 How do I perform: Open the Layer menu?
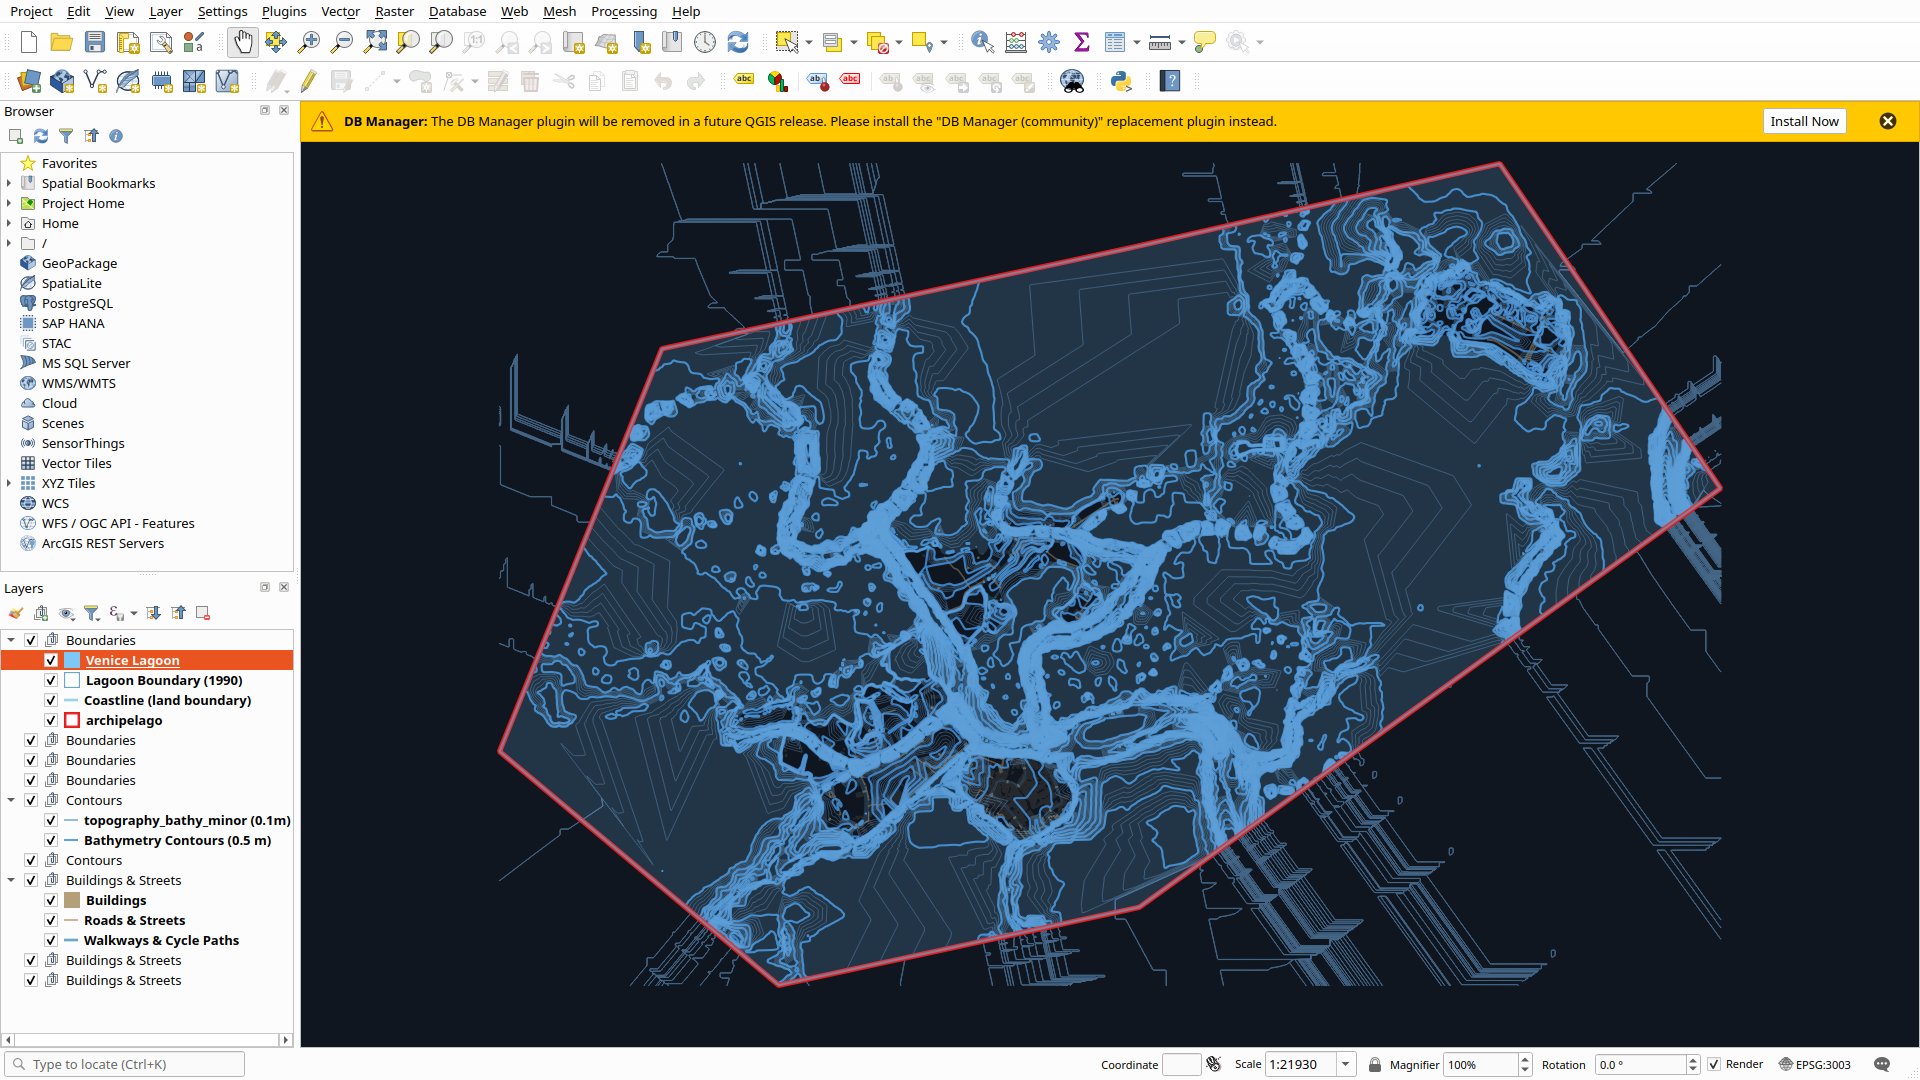166,11
